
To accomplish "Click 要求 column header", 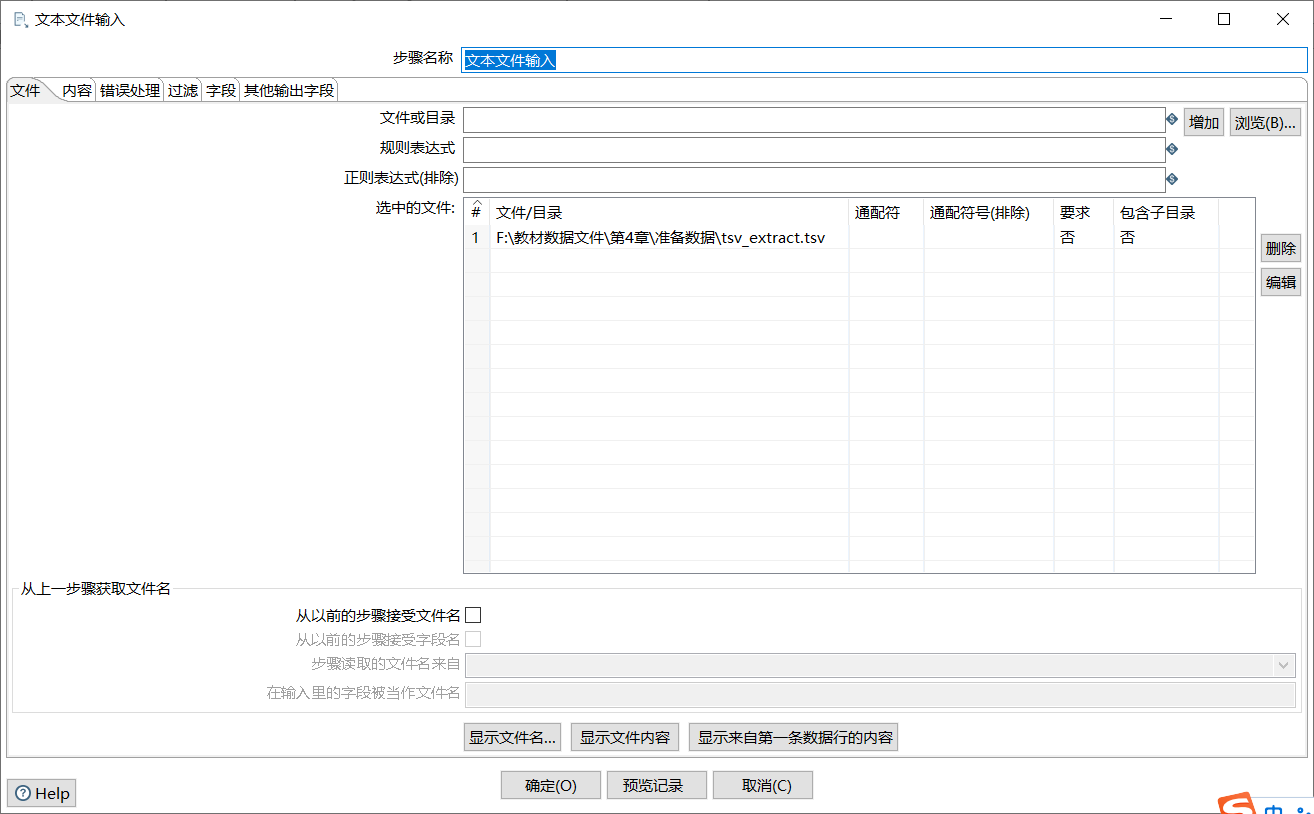I will point(1084,212).
